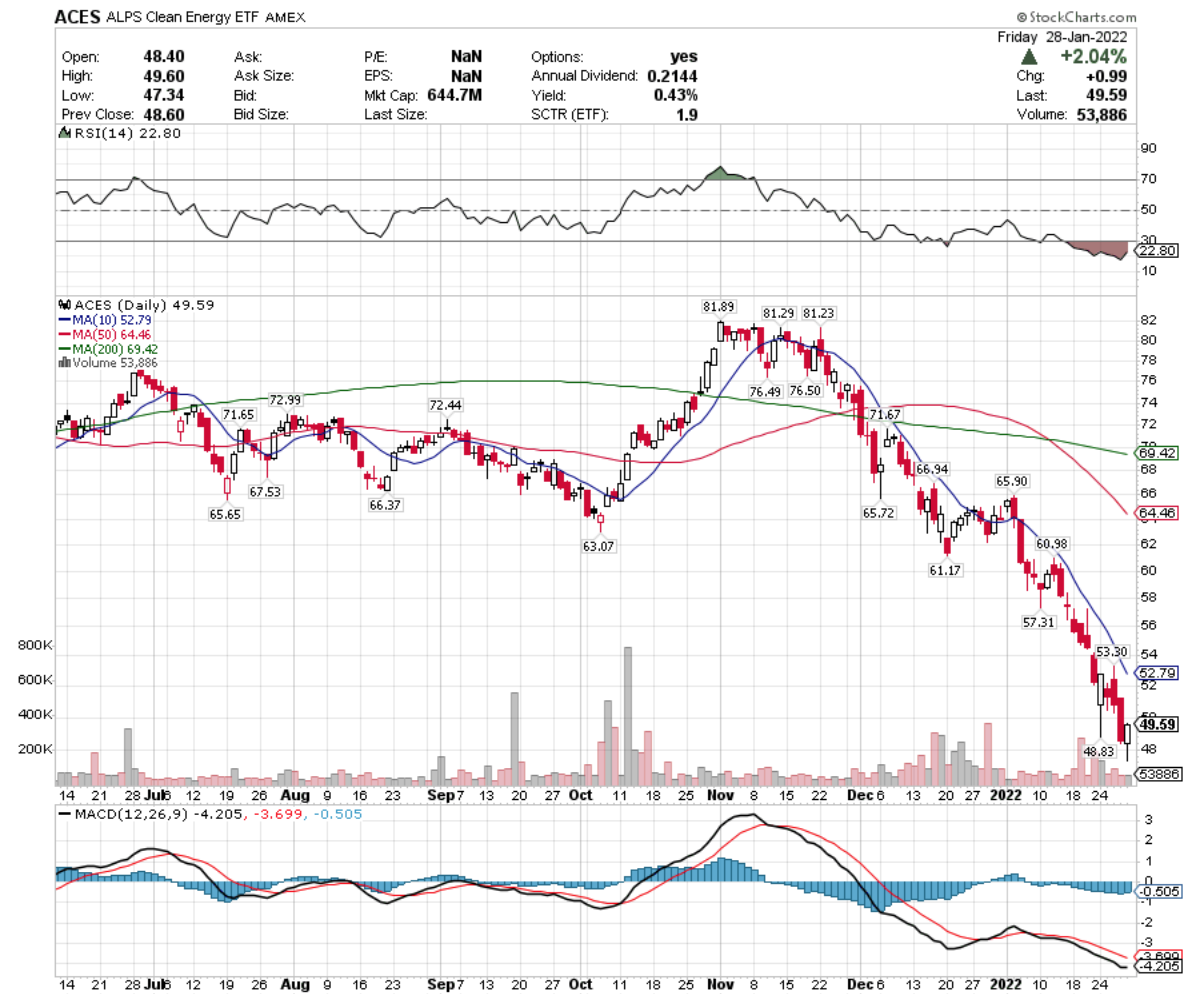Click the NaN value beside P/E

click(466, 57)
